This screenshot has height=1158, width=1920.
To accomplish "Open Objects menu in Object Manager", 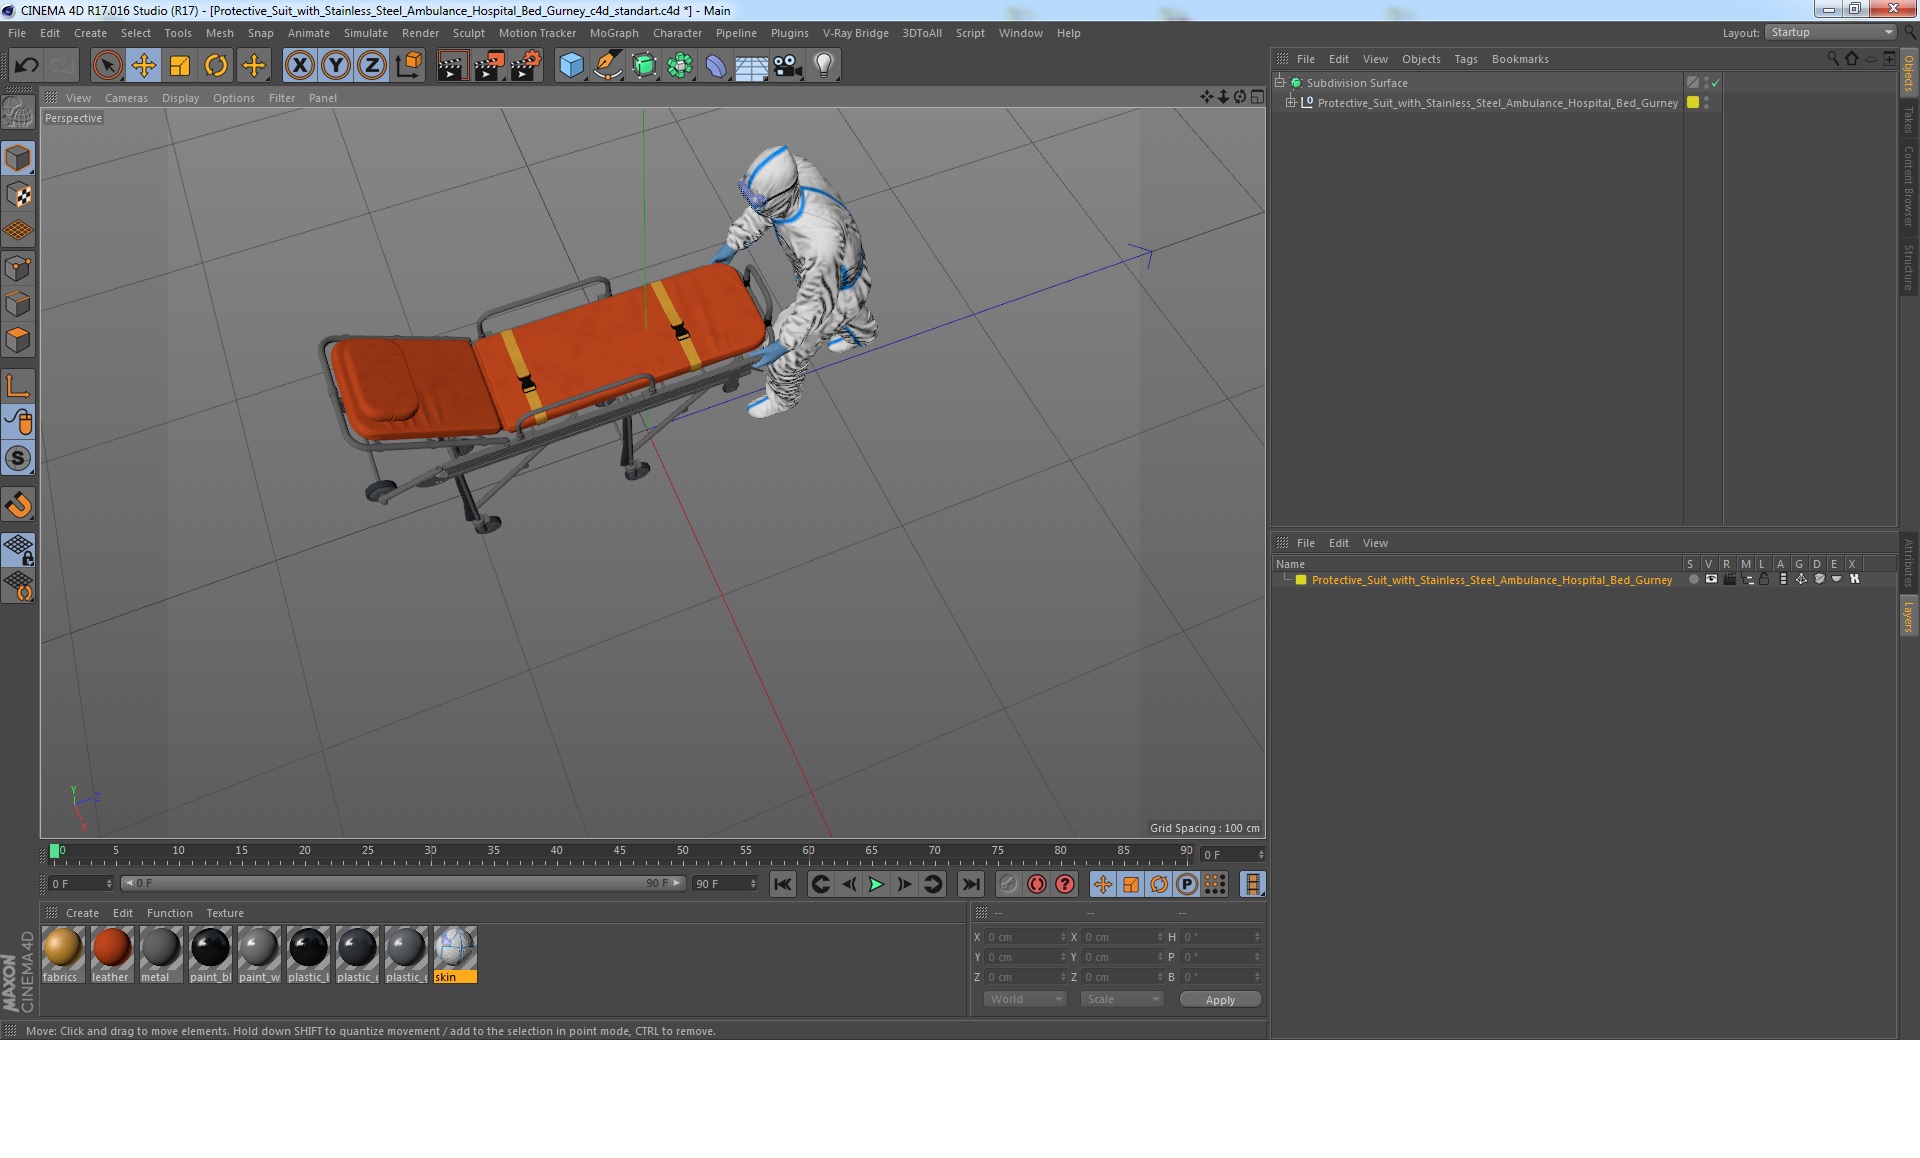I will click(x=1421, y=59).
